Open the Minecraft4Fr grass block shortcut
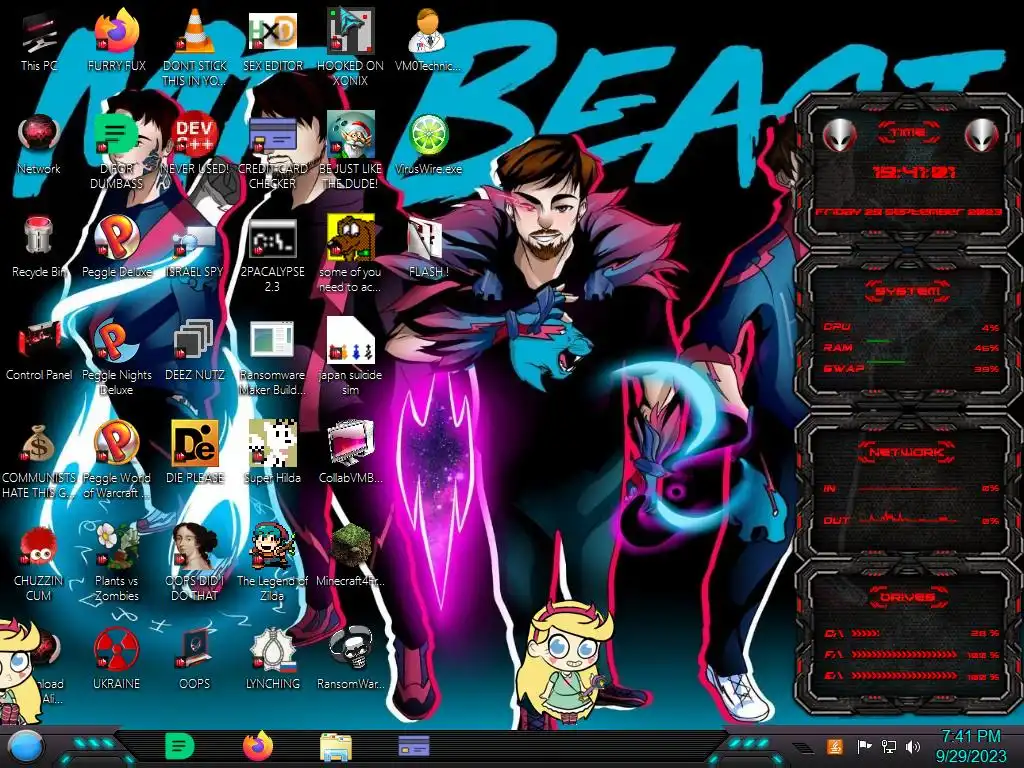The height and width of the screenshot is (768, 1024). [350, 556]
